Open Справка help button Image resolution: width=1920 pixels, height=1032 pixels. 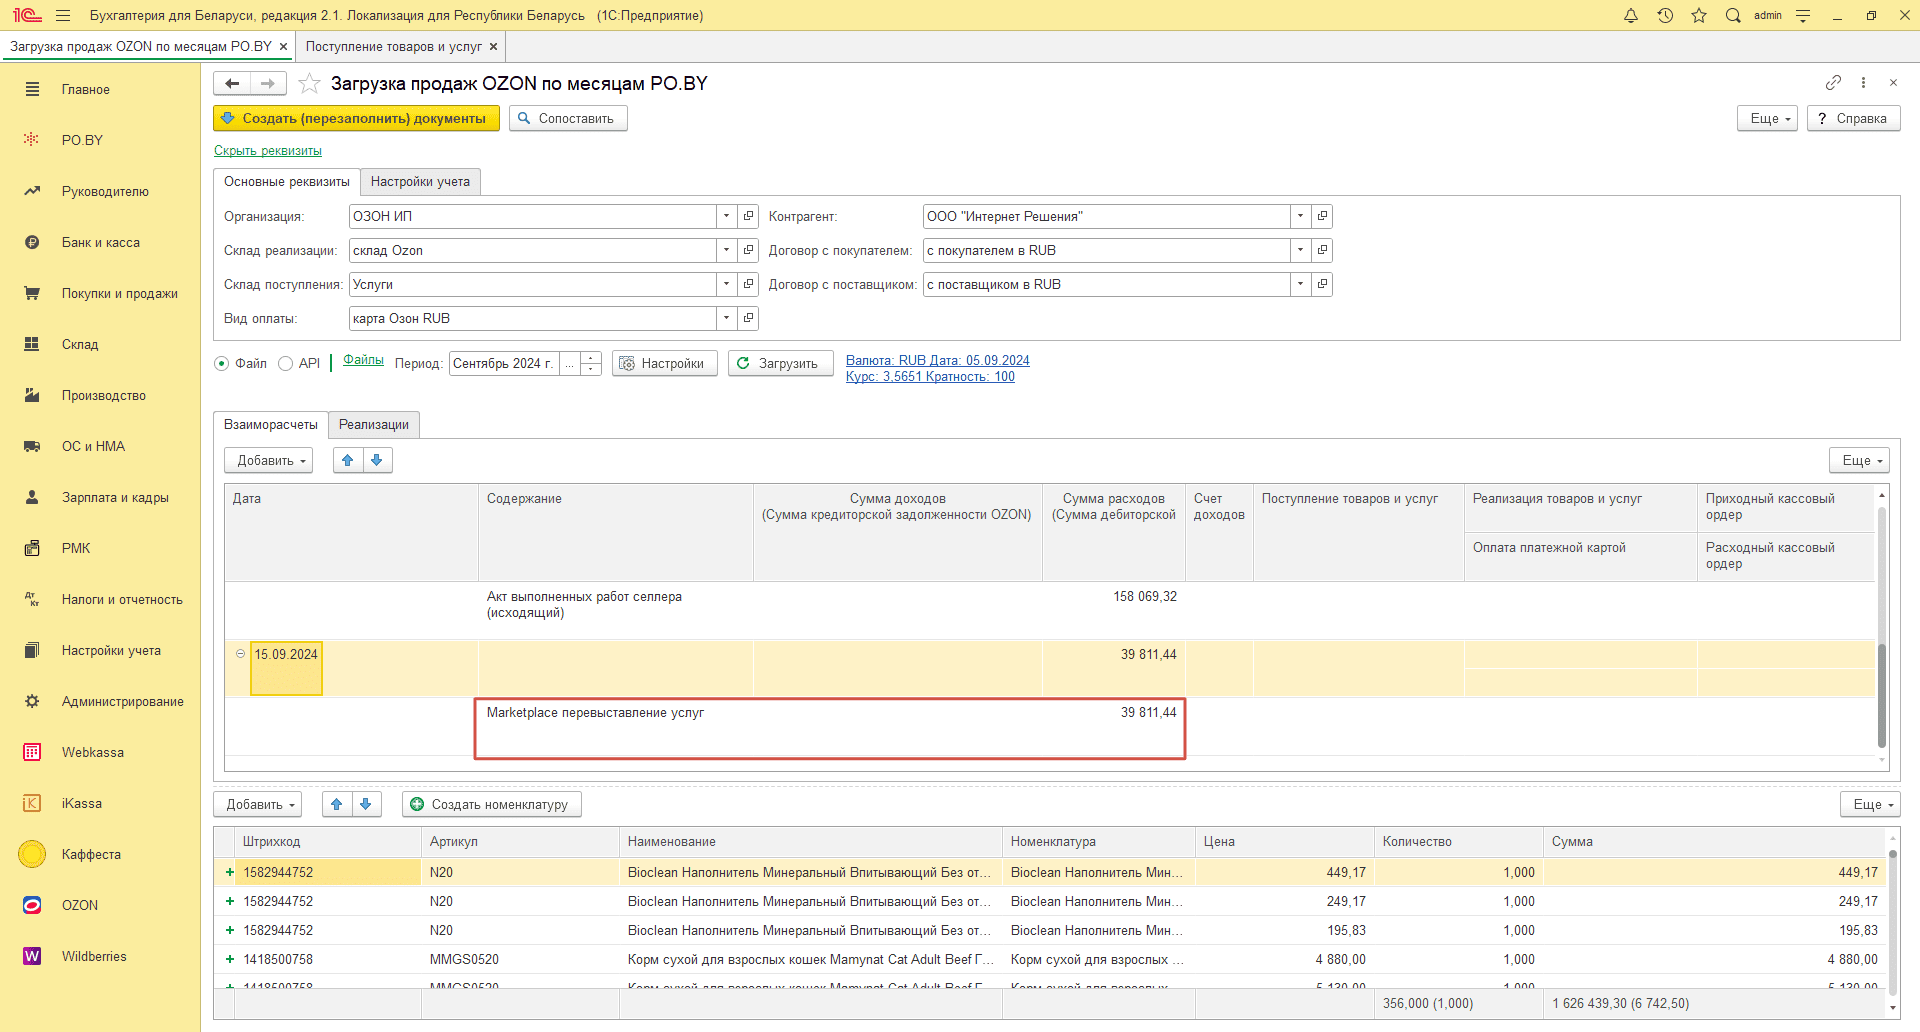coord(1853,118)
